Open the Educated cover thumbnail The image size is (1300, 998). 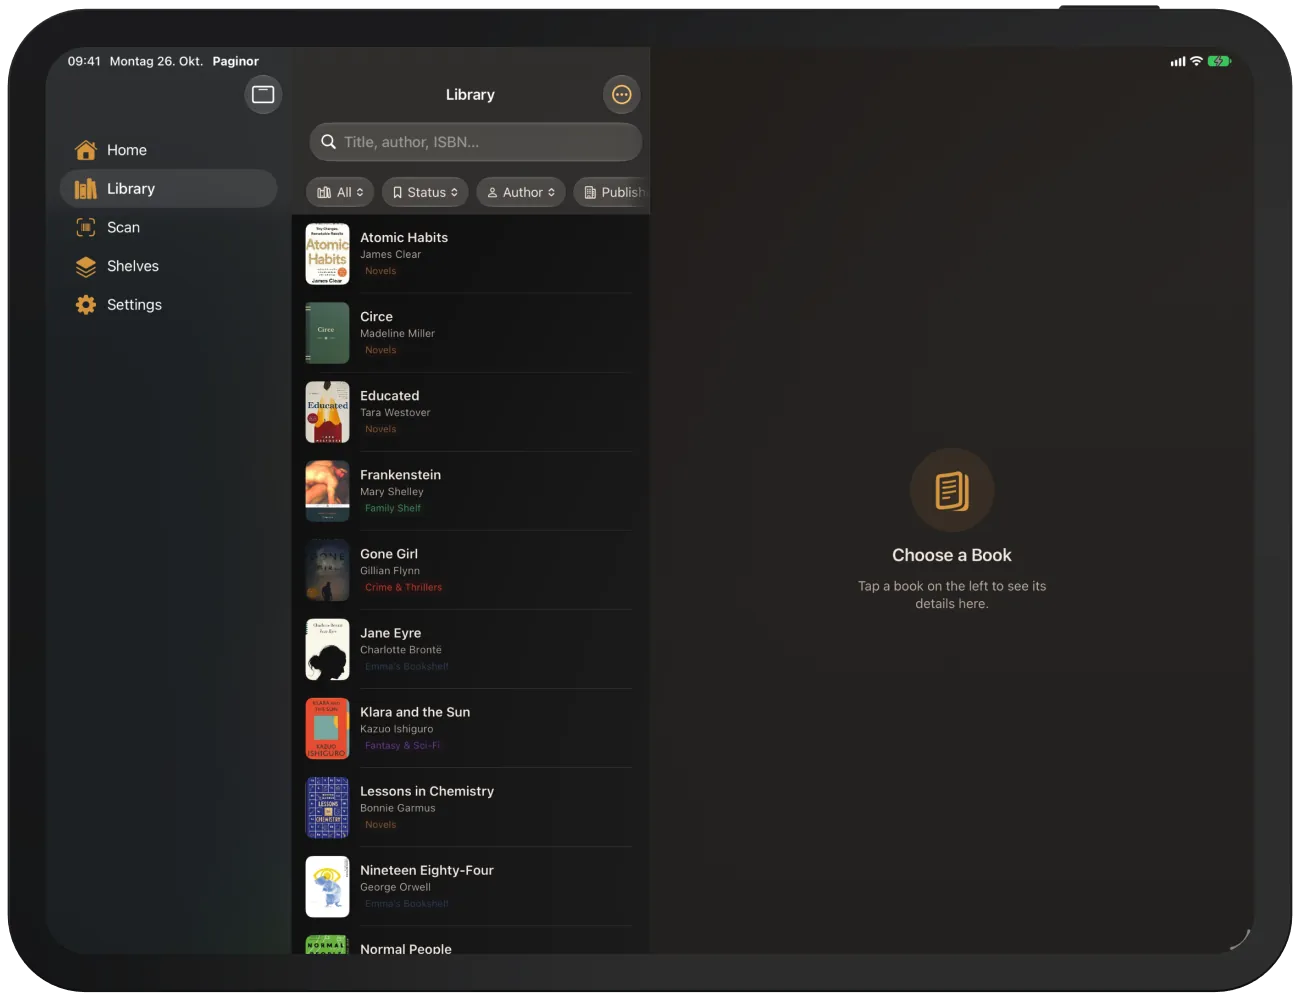point(327,412)
